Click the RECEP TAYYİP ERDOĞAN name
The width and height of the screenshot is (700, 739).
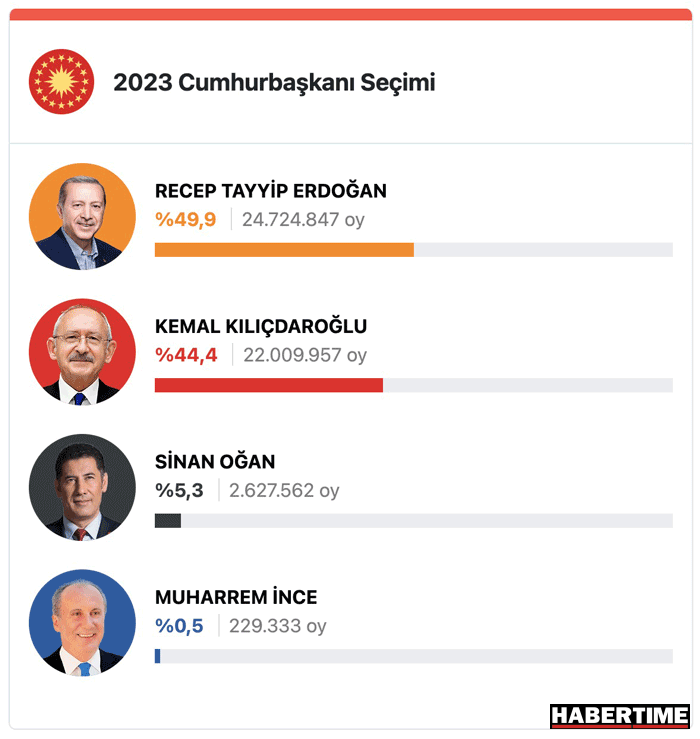[x=271, y=191]
